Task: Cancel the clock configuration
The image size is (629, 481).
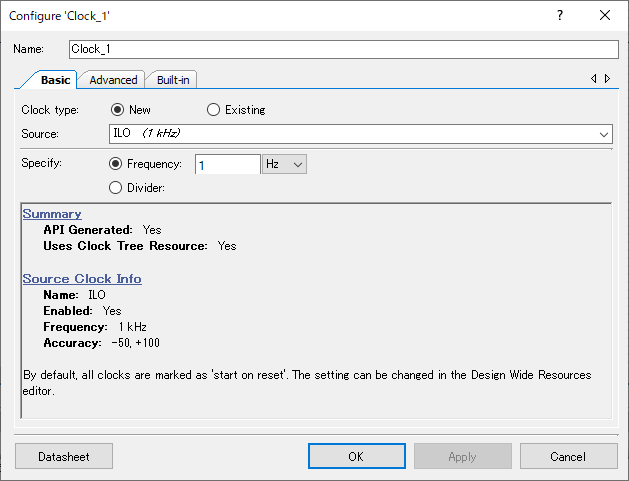Action: pos(568,456)
